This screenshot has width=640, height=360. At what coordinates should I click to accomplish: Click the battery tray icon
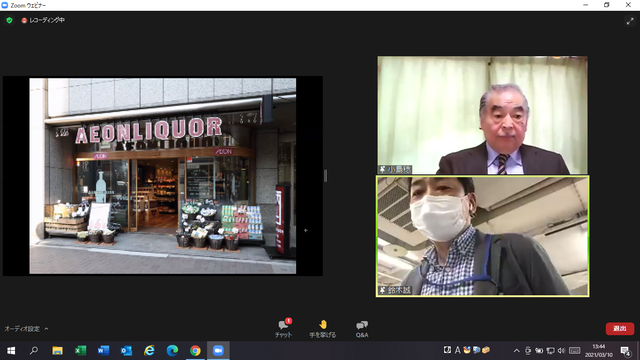(539, 351)
